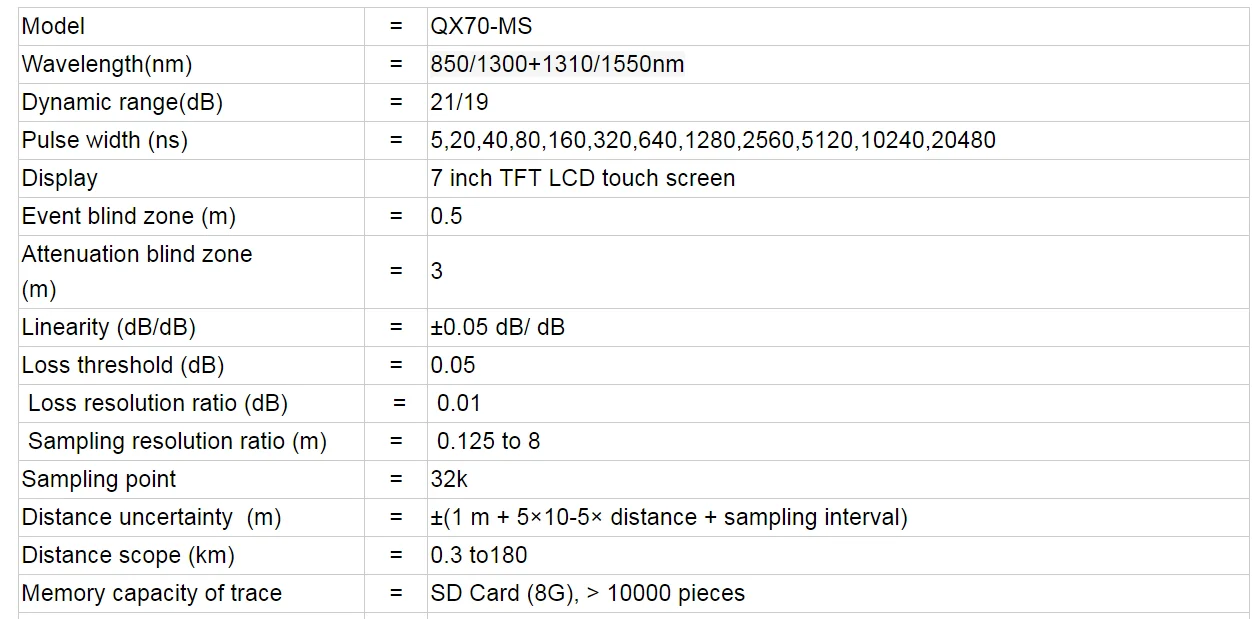Image resolution: width=1260 pixels, height=619 pixels.
Task: Select the 21/19 dynamic range value
Action: click(459, 102)
